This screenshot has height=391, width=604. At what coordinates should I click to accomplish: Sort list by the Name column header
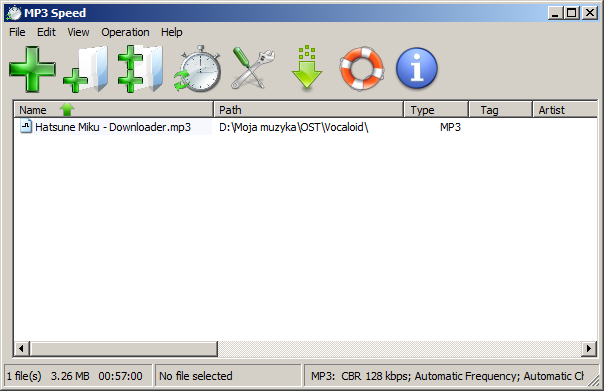point(114,110)
